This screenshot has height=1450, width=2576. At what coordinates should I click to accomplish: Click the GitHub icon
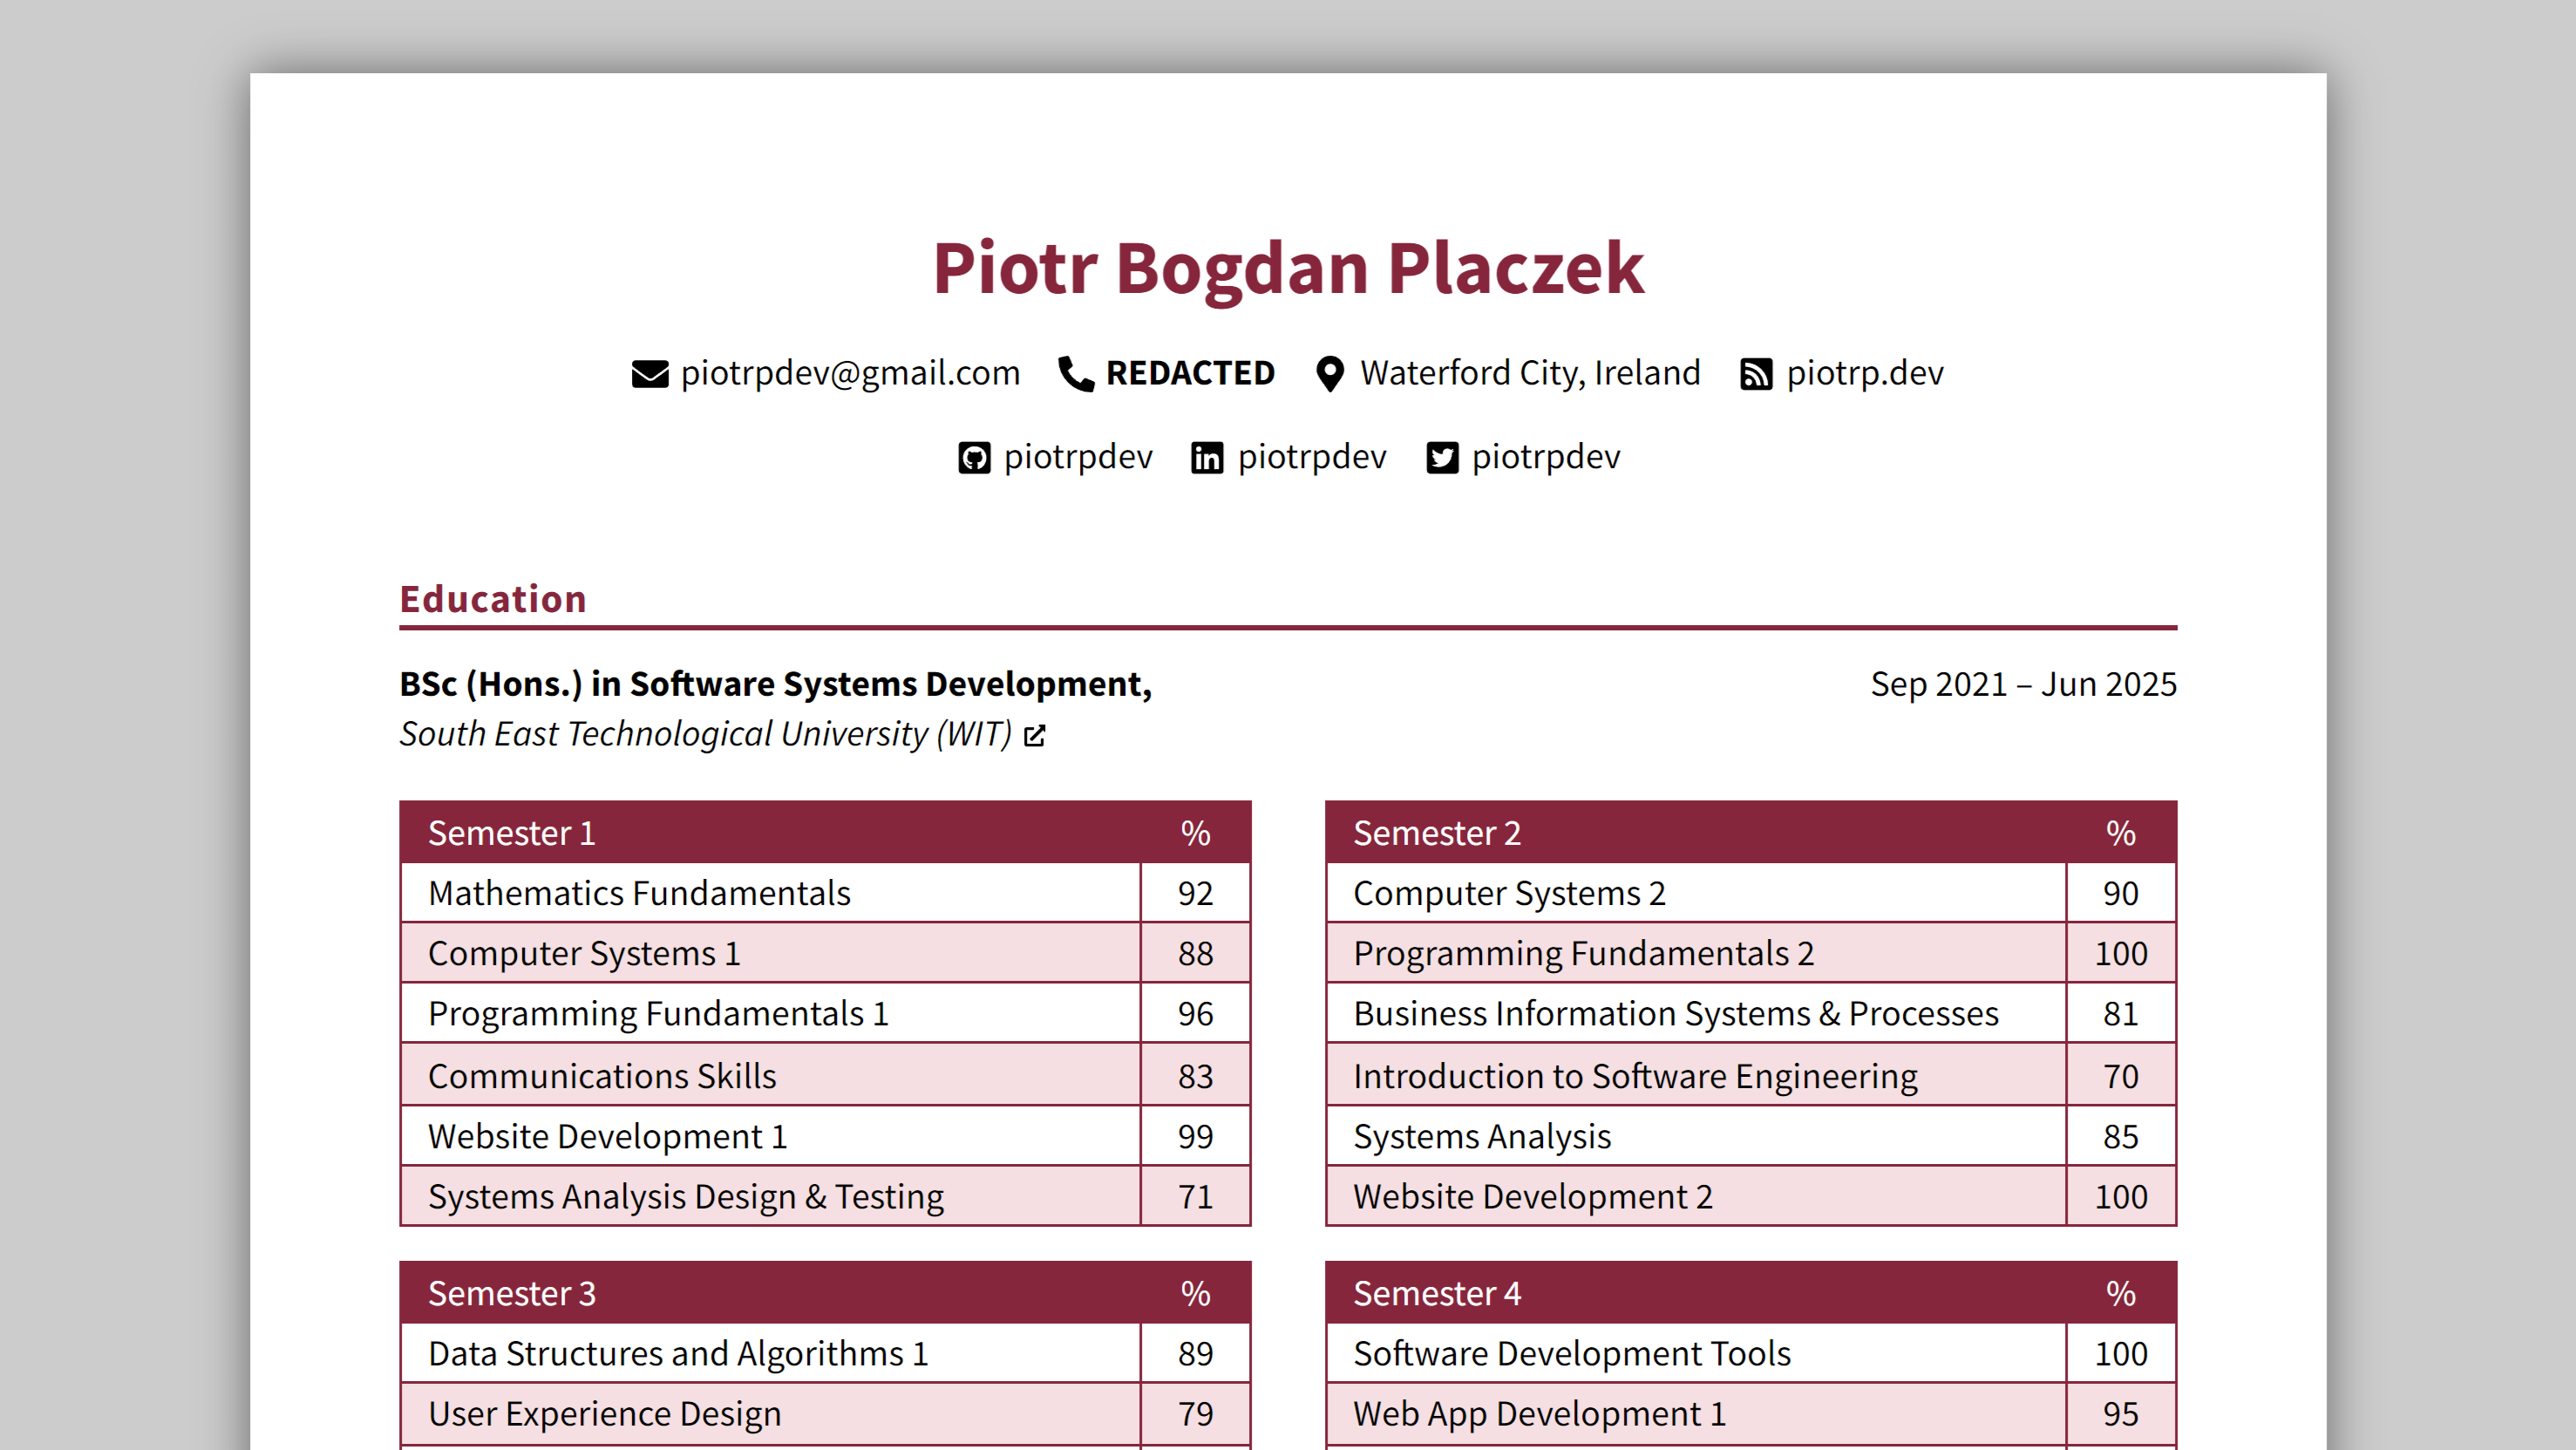[974, 458]
